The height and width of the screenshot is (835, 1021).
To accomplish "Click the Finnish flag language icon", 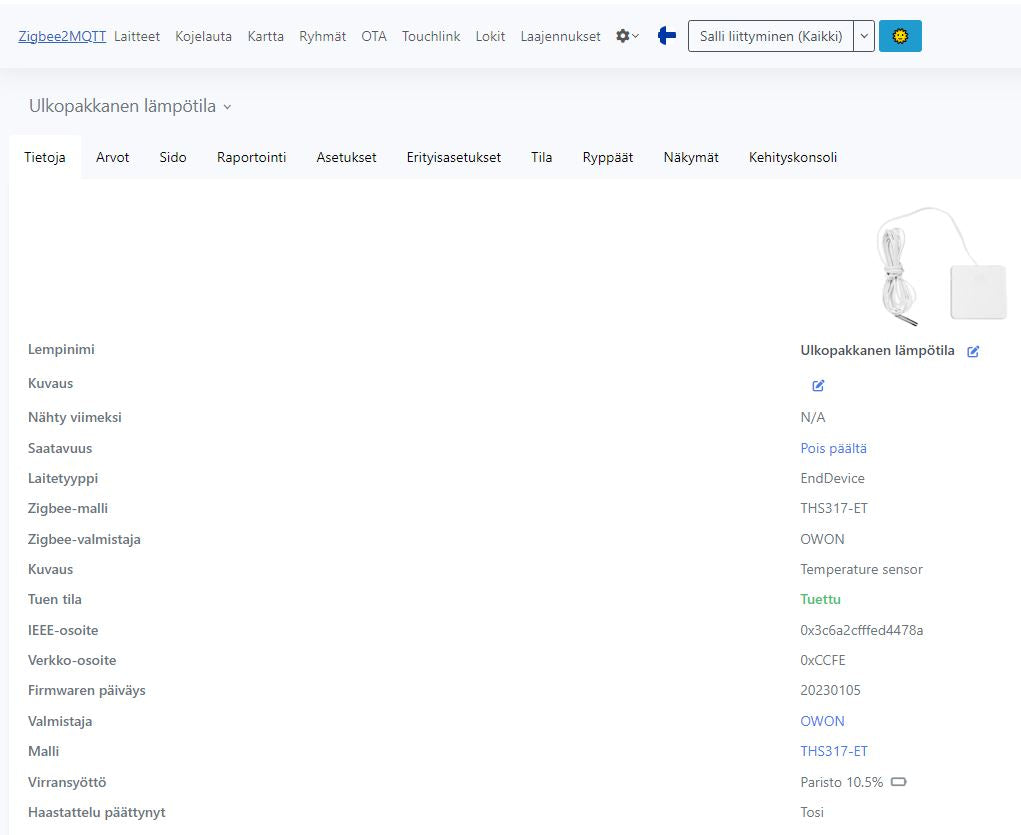I will tap(666, 36).
